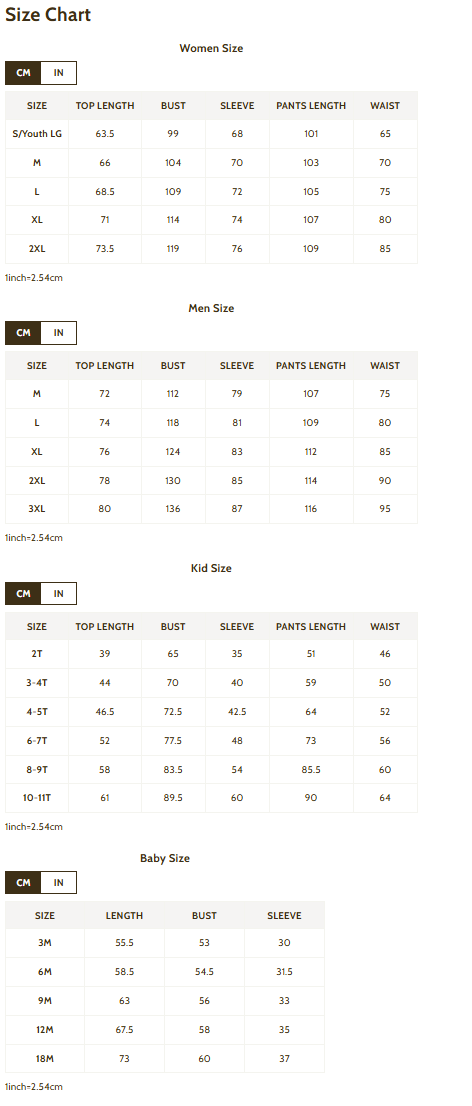This screenshot has width=472, height=1106.
Task: Switch Baby Size chart to IN units
Action: click(x=59, y=882)
